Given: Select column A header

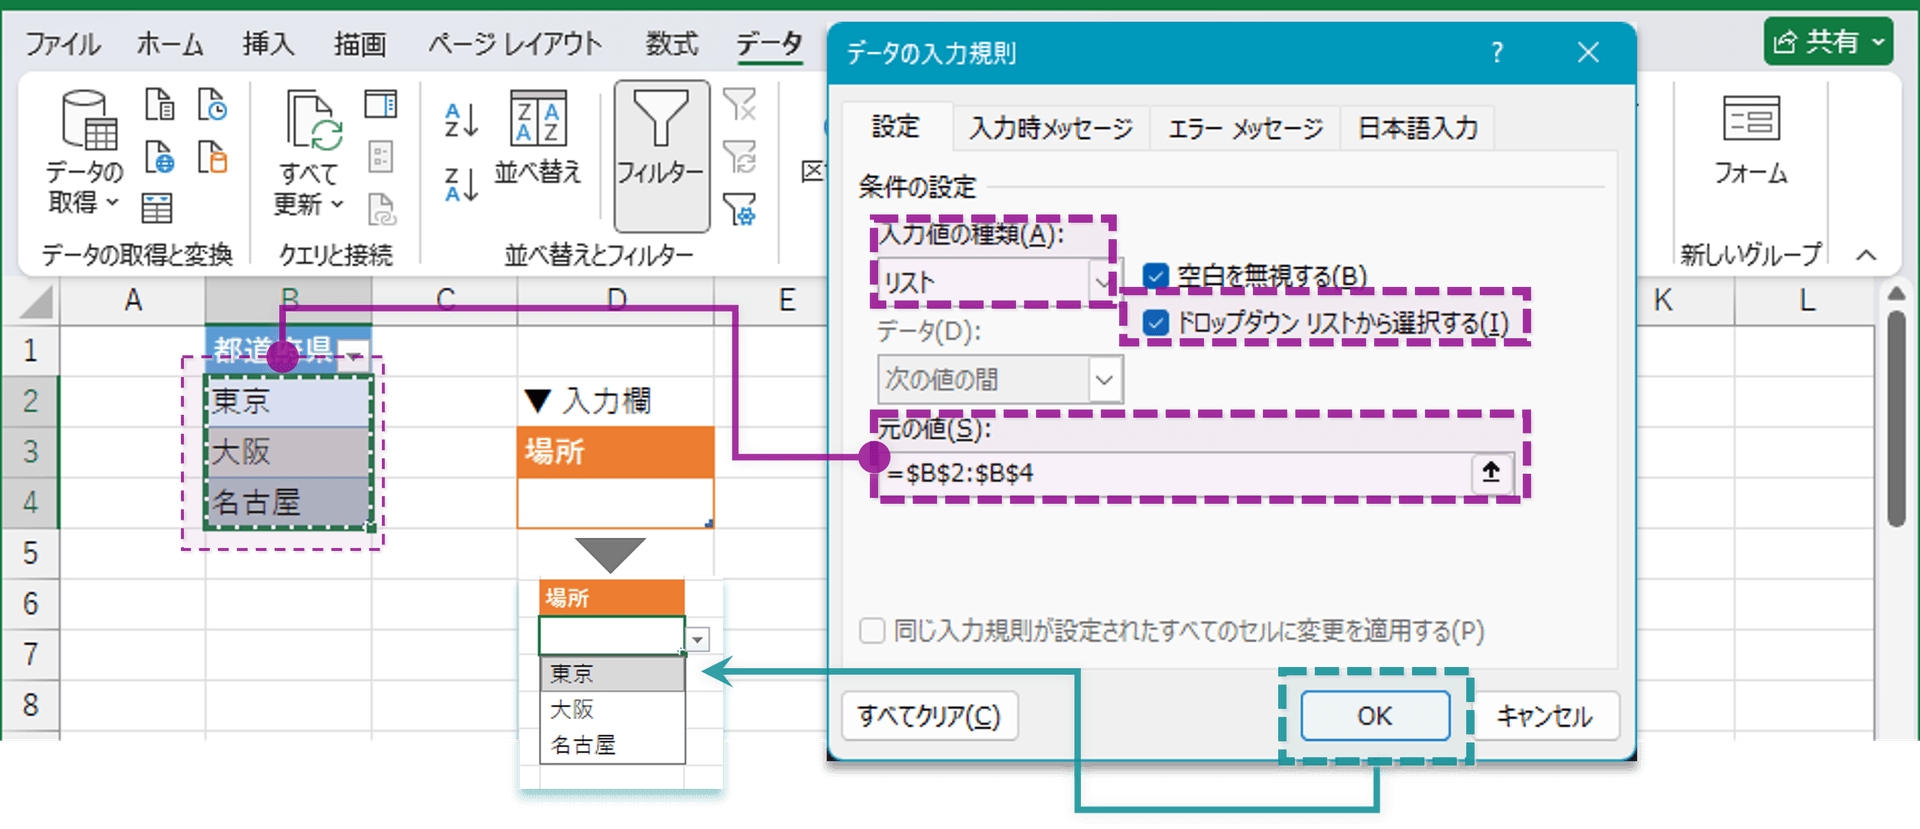Looking at the screenshot, I should click(133, 300).
